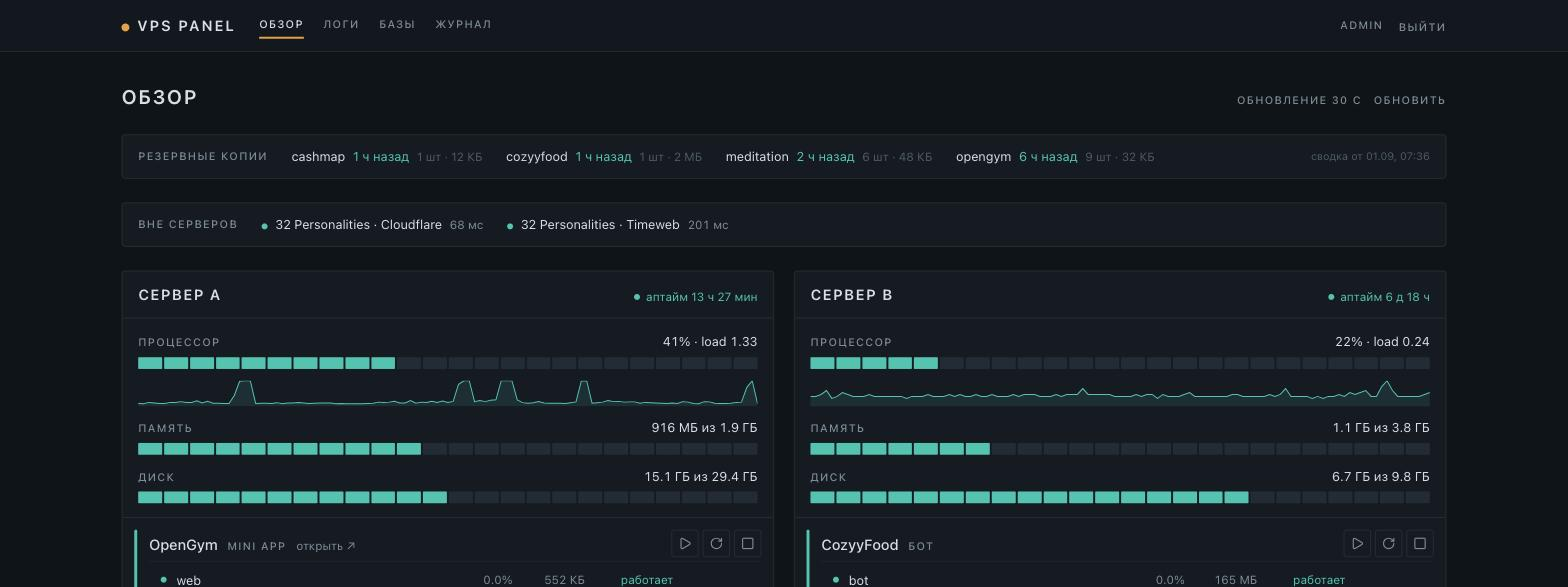Click the opengym backup entry

1055,157
